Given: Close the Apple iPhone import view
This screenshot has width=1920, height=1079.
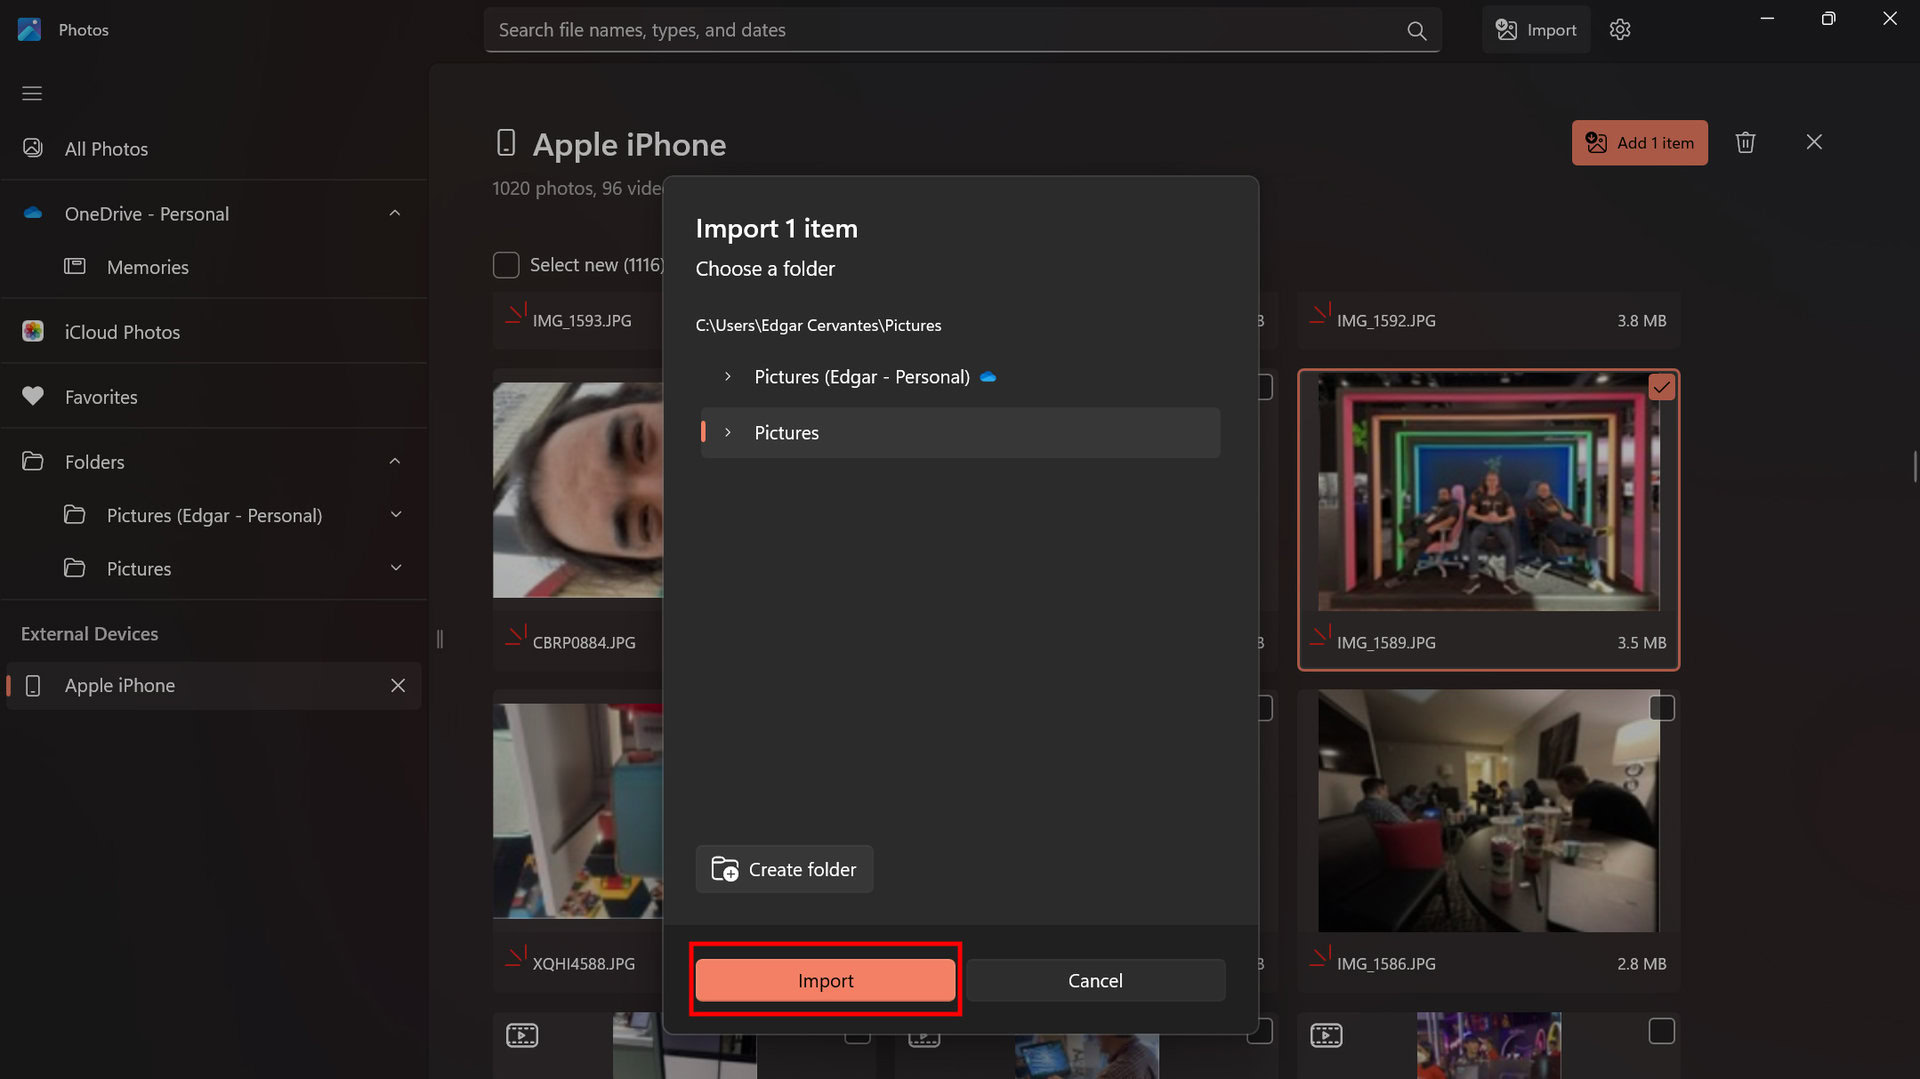Looking at the screenshot, I should tap(1814, 143).
